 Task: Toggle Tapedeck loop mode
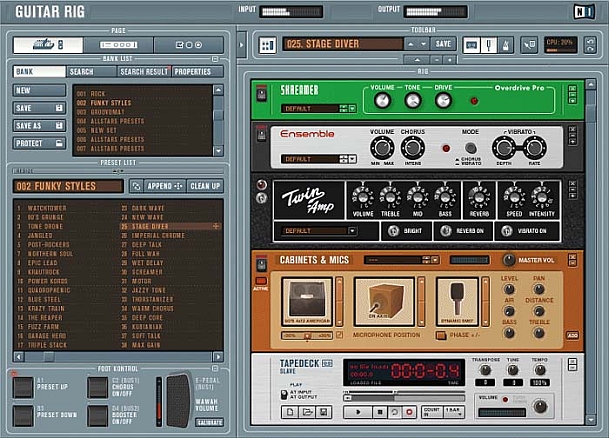tap(394, 412)
